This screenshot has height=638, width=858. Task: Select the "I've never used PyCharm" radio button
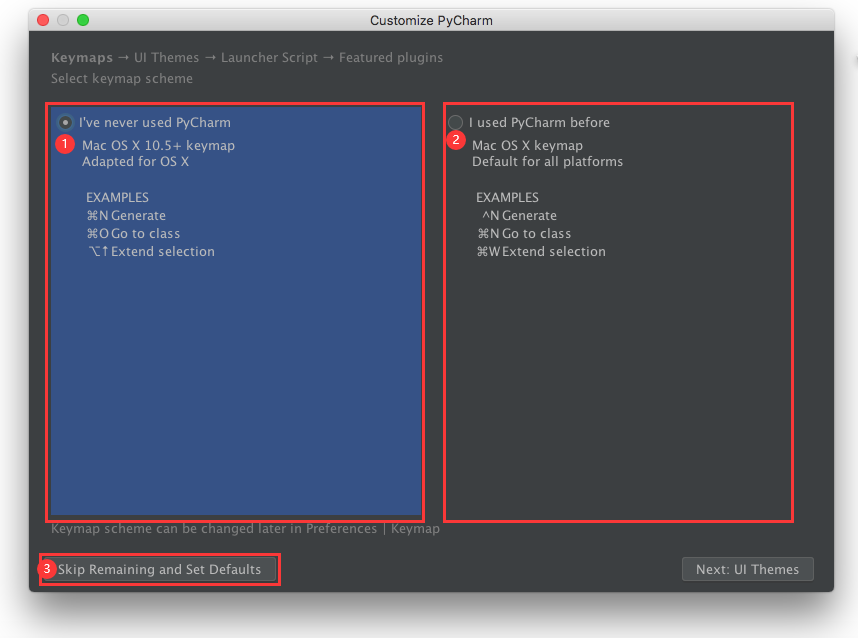[x=66, y=123]
